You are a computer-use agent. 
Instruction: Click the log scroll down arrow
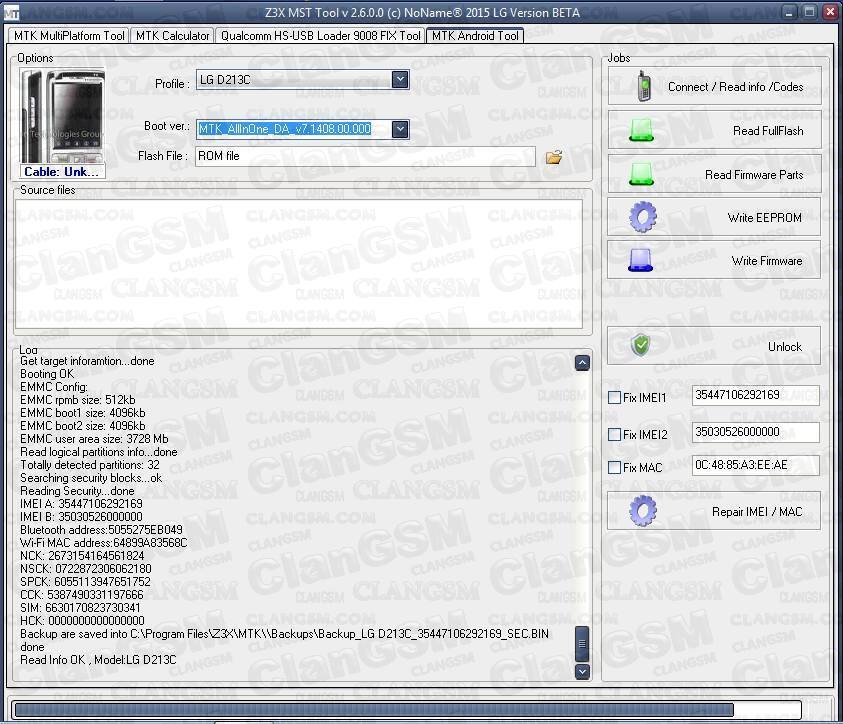tap(582, 671)
